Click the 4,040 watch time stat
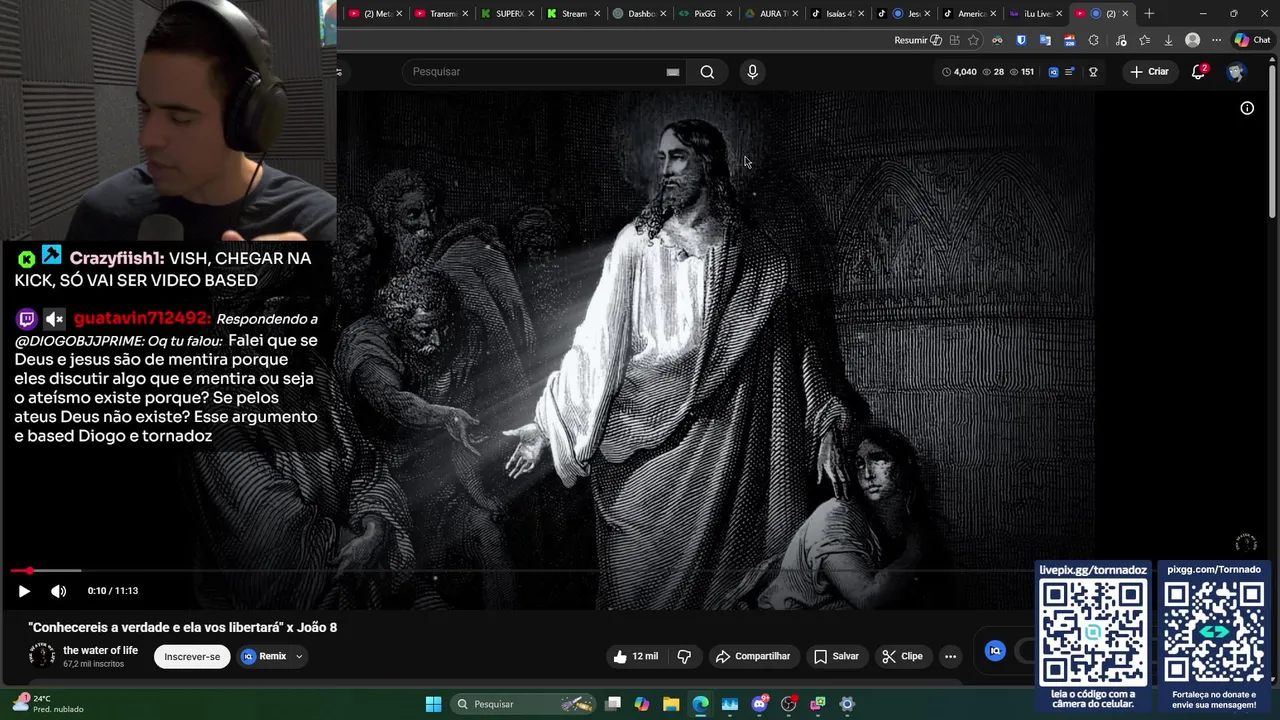The height and width of the screenshot is (720, 1280). [959, 72]
